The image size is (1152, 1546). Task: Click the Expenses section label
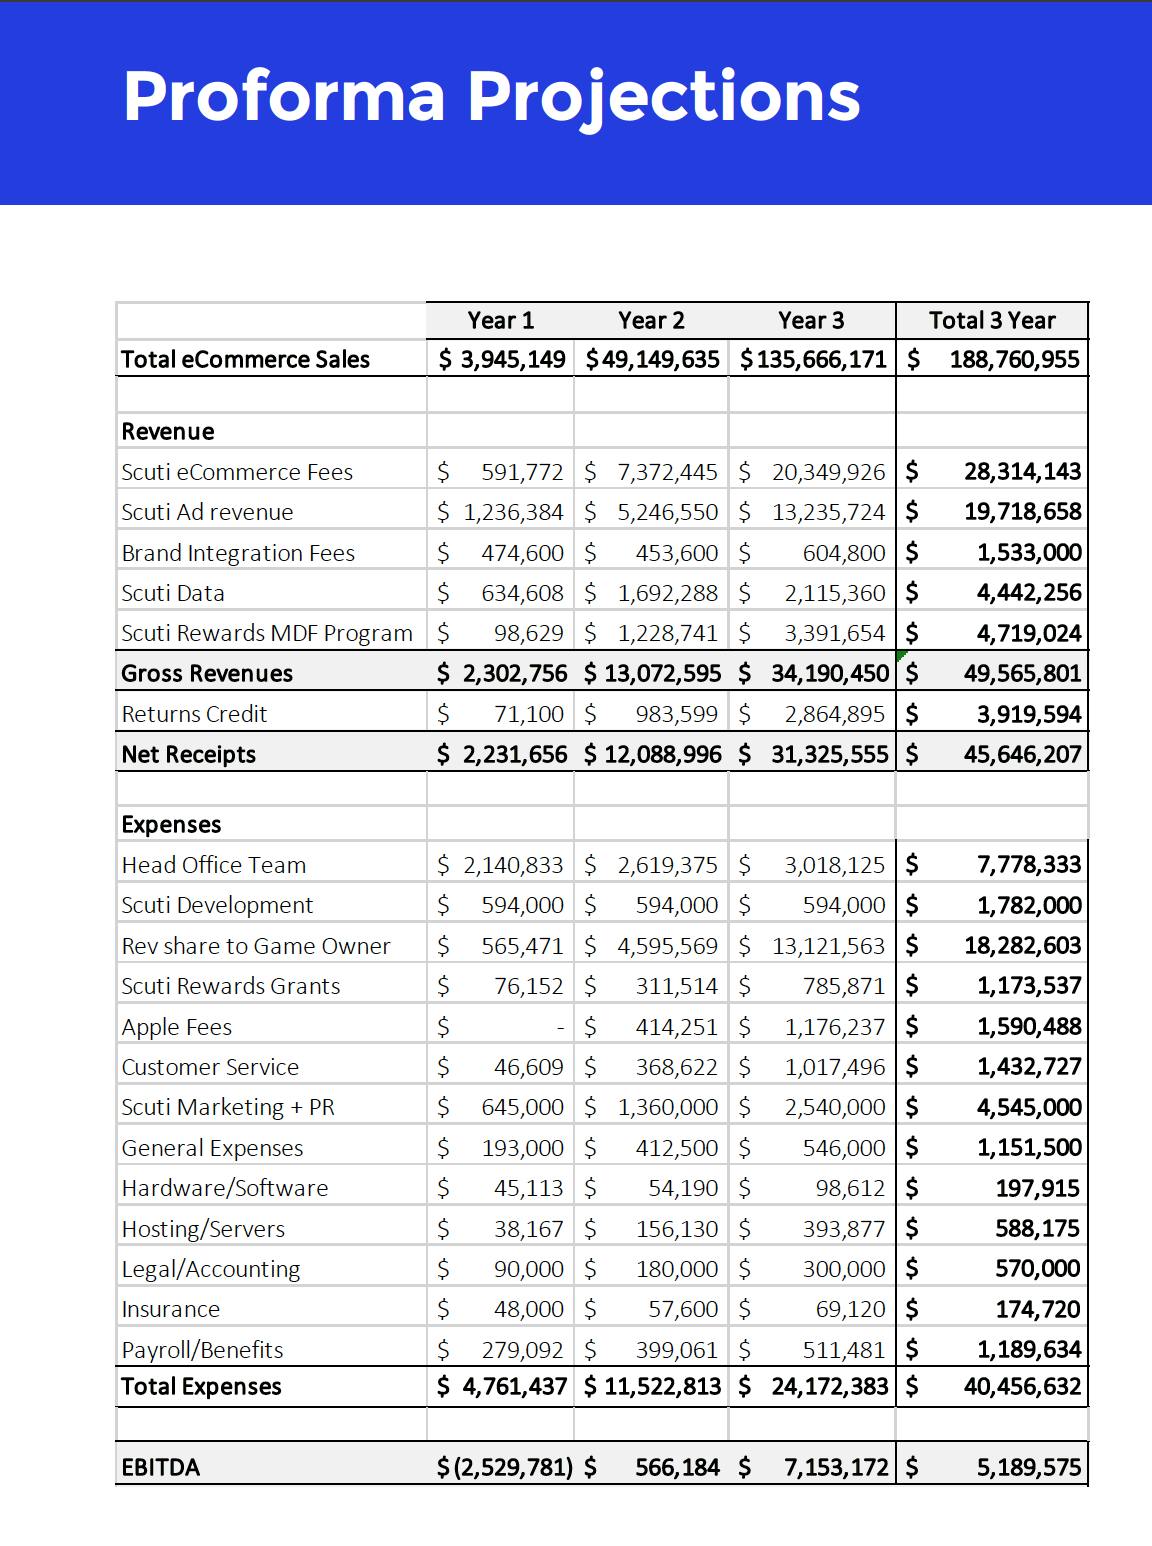coord(171,824)
